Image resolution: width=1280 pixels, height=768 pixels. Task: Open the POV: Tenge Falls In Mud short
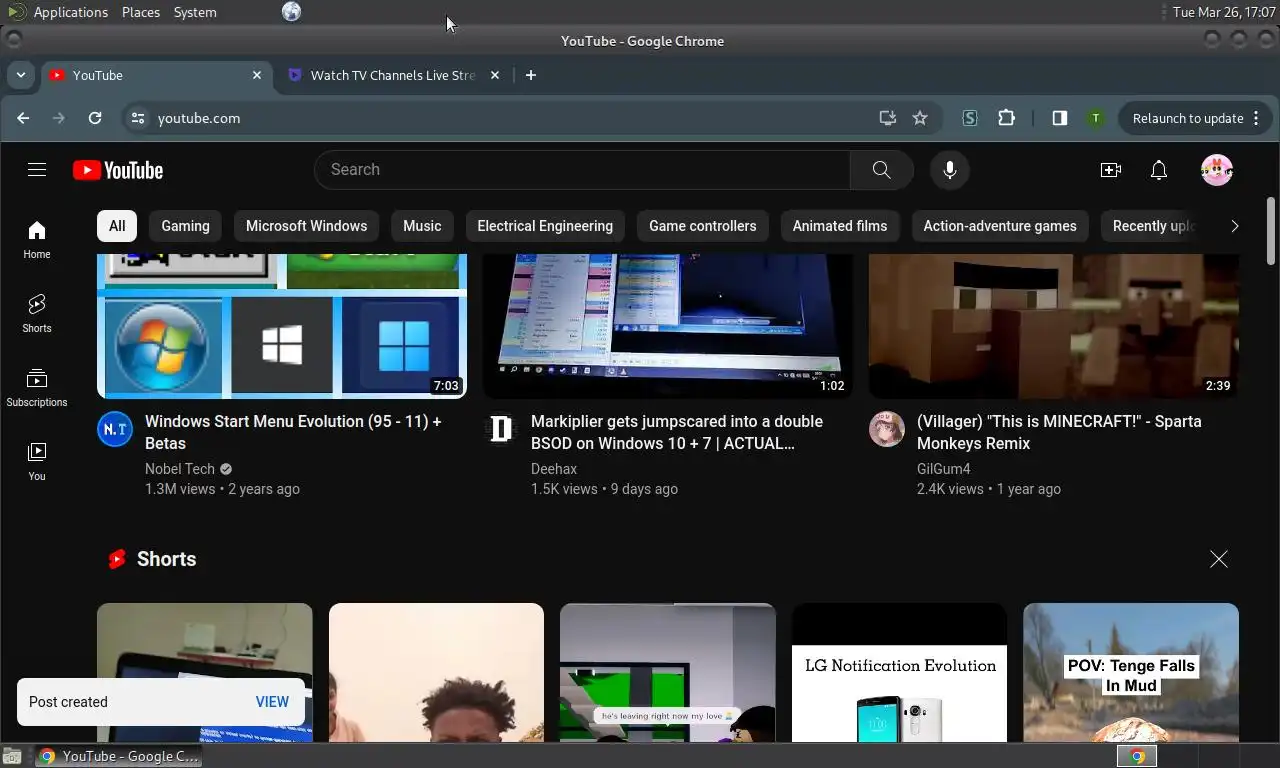(x=1131, y=673)
